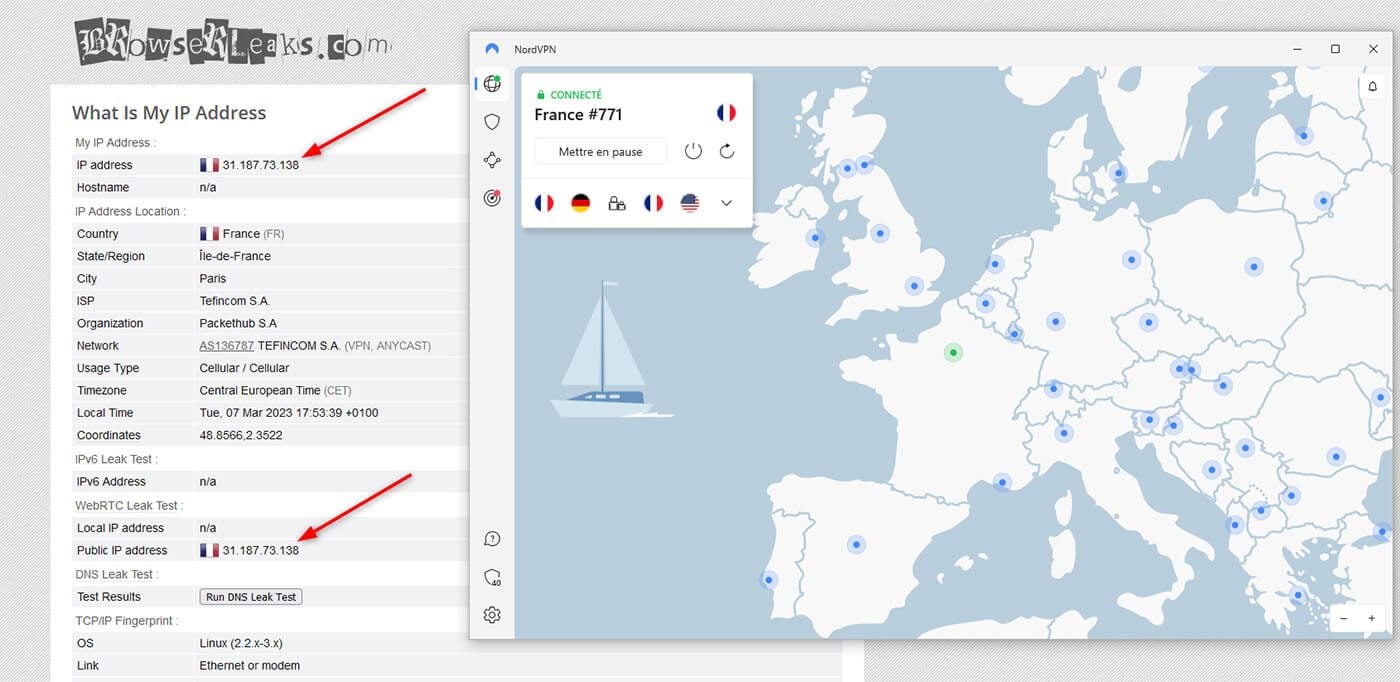Click the OS value Linux (2.2.x-3.x)
The height and width of the screenshot is (682, 1400).
(x=241, y=643)
